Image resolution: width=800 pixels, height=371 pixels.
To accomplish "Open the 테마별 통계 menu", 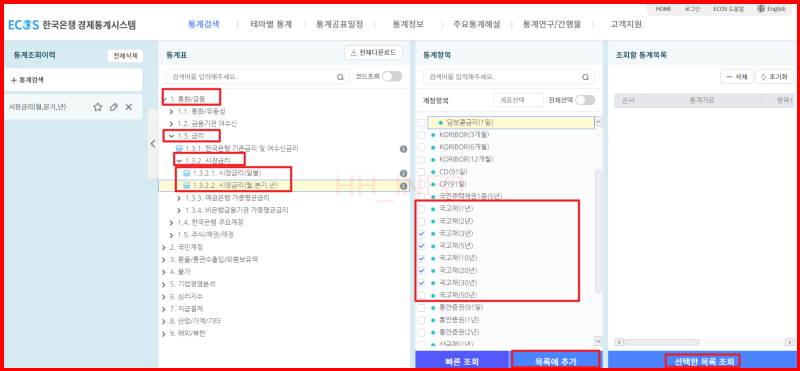I will tap(271, 24).
